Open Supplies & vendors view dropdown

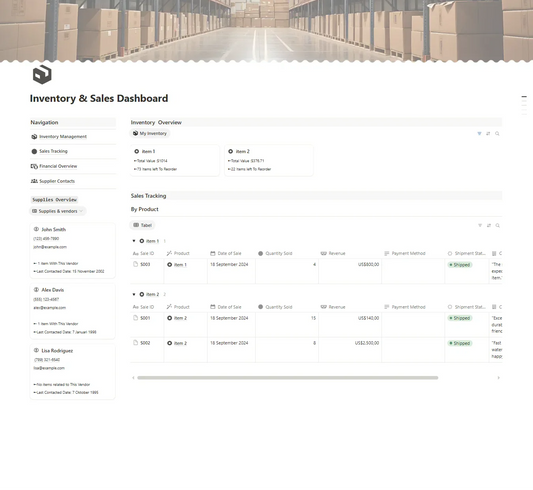pos(58,211)
